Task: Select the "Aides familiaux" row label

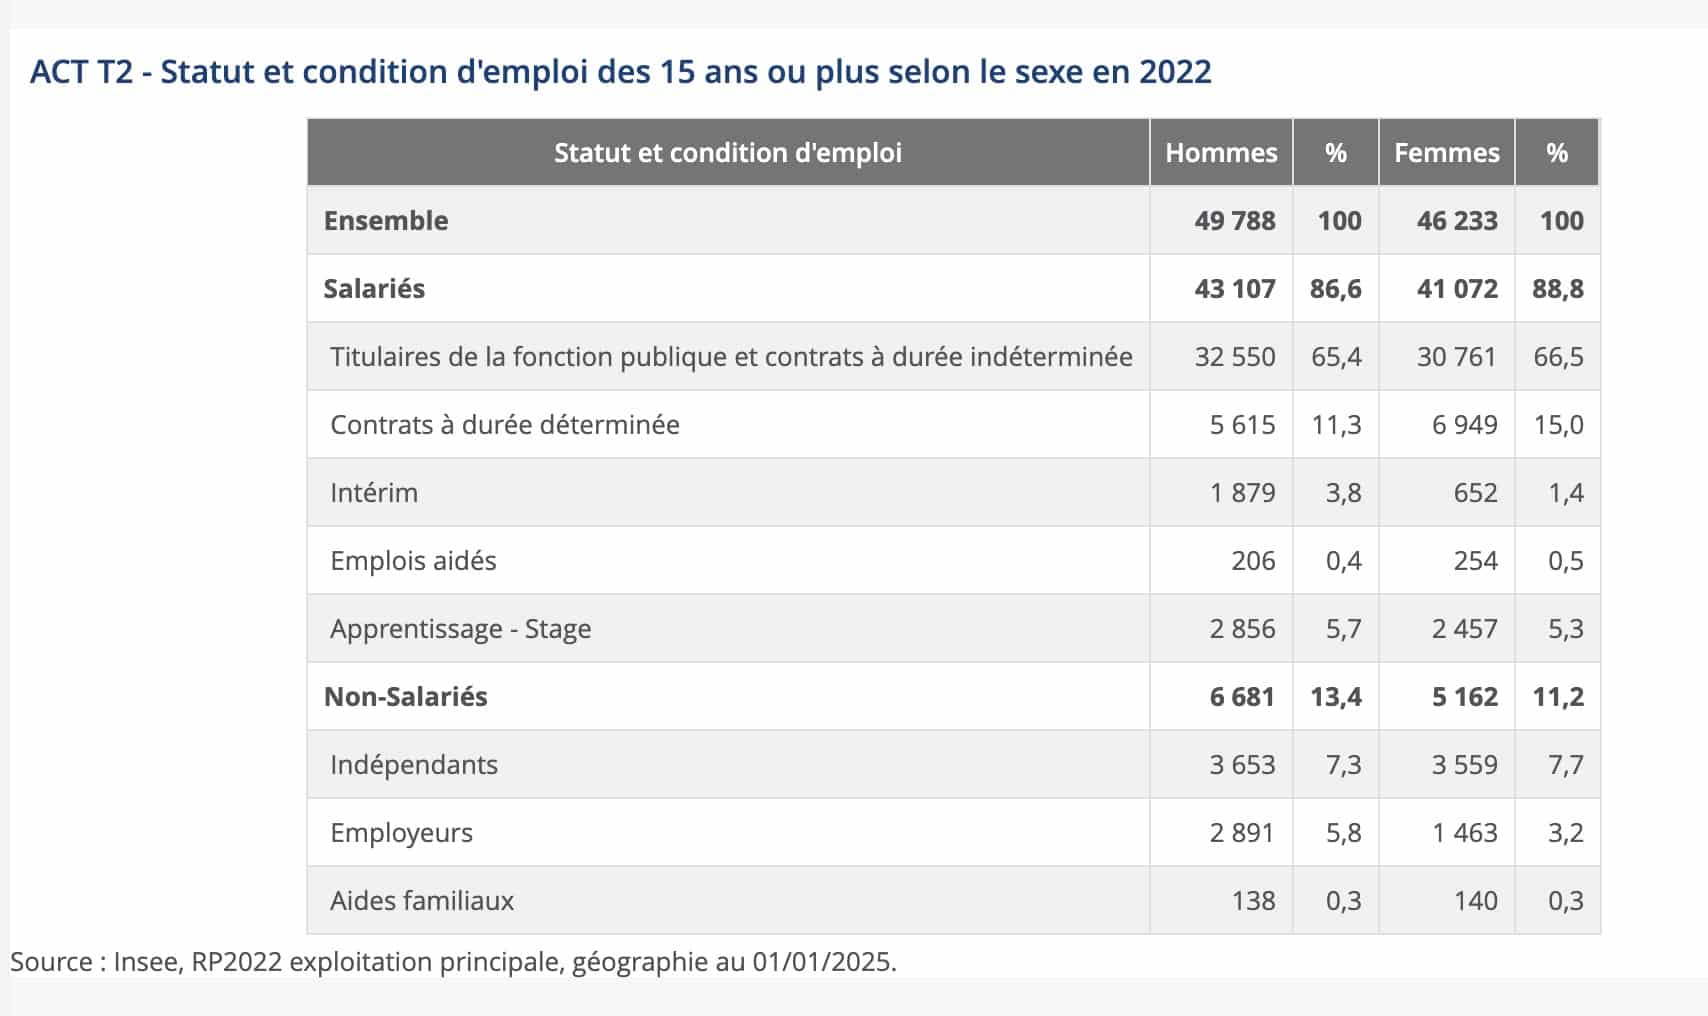Action: coord(421,901)
